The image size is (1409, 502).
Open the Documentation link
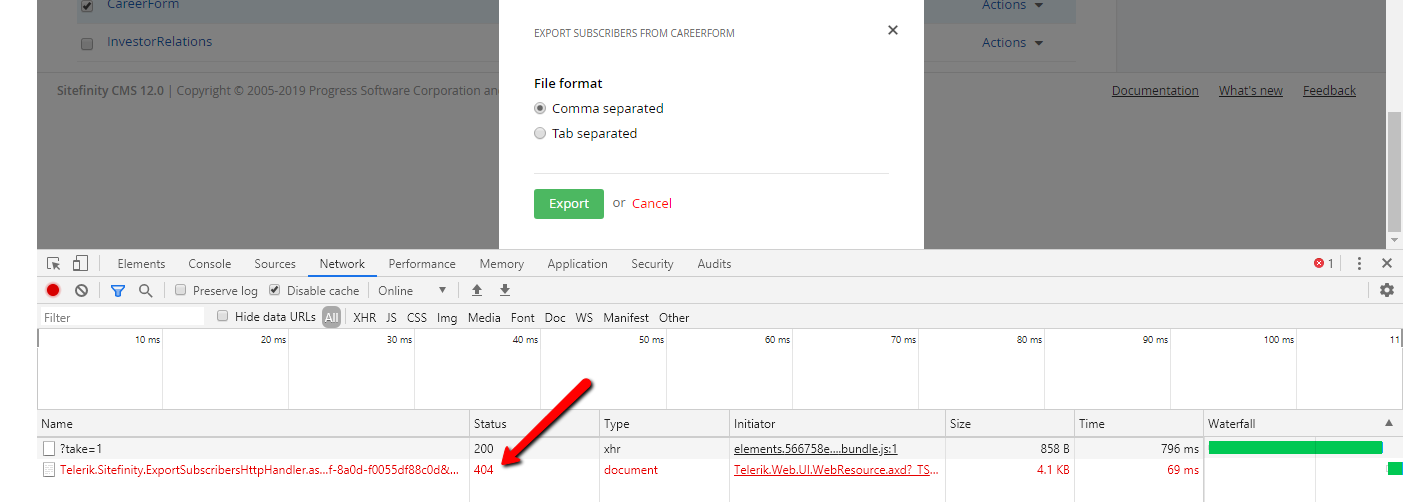click(1155, 90)
